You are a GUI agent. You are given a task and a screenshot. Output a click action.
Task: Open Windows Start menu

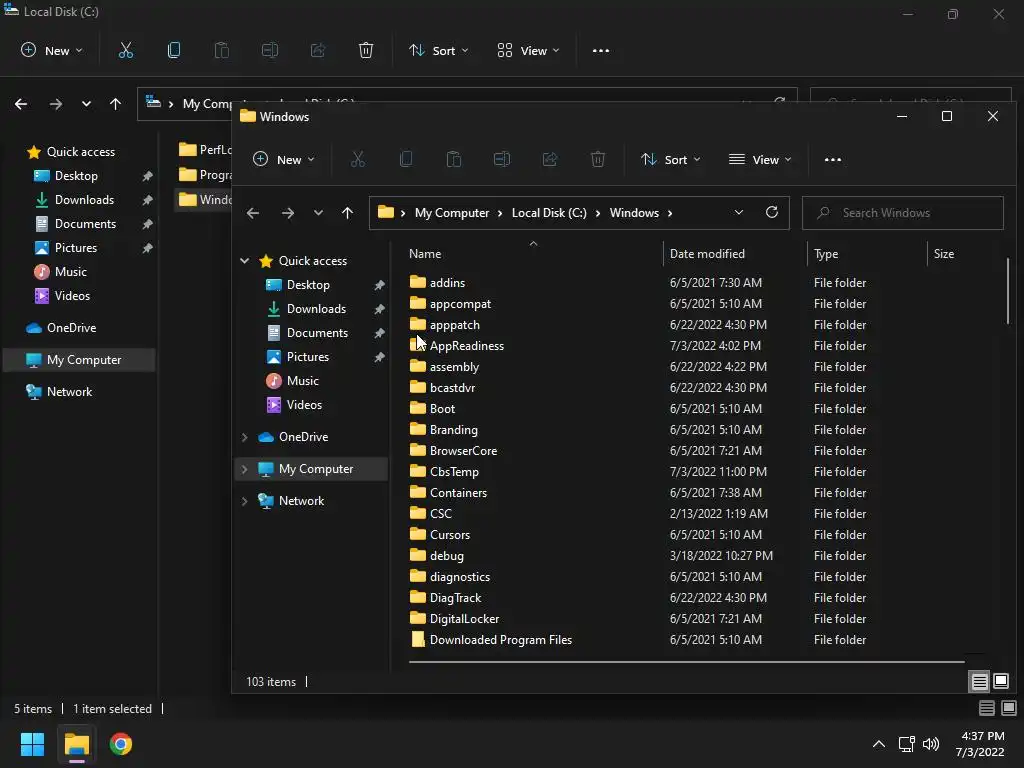tap(32, 744)
